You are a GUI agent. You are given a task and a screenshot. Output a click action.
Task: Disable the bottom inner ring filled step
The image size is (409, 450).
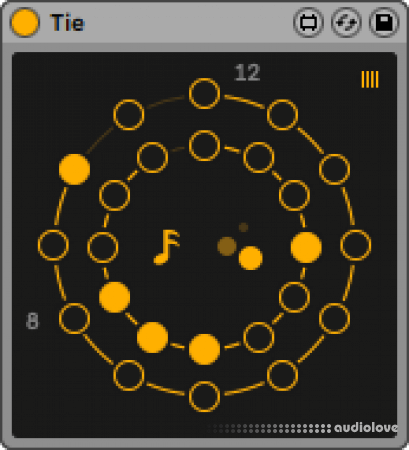204,349
